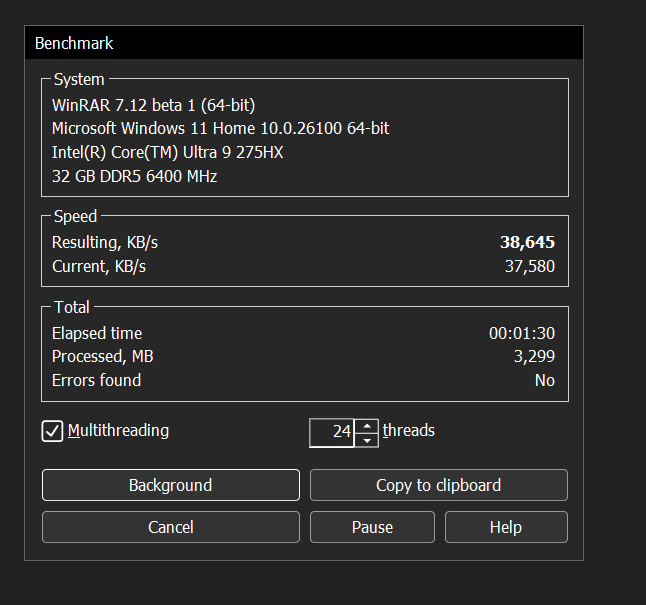Select the Resulting KB/s value 38,645

tap(527, 242)
